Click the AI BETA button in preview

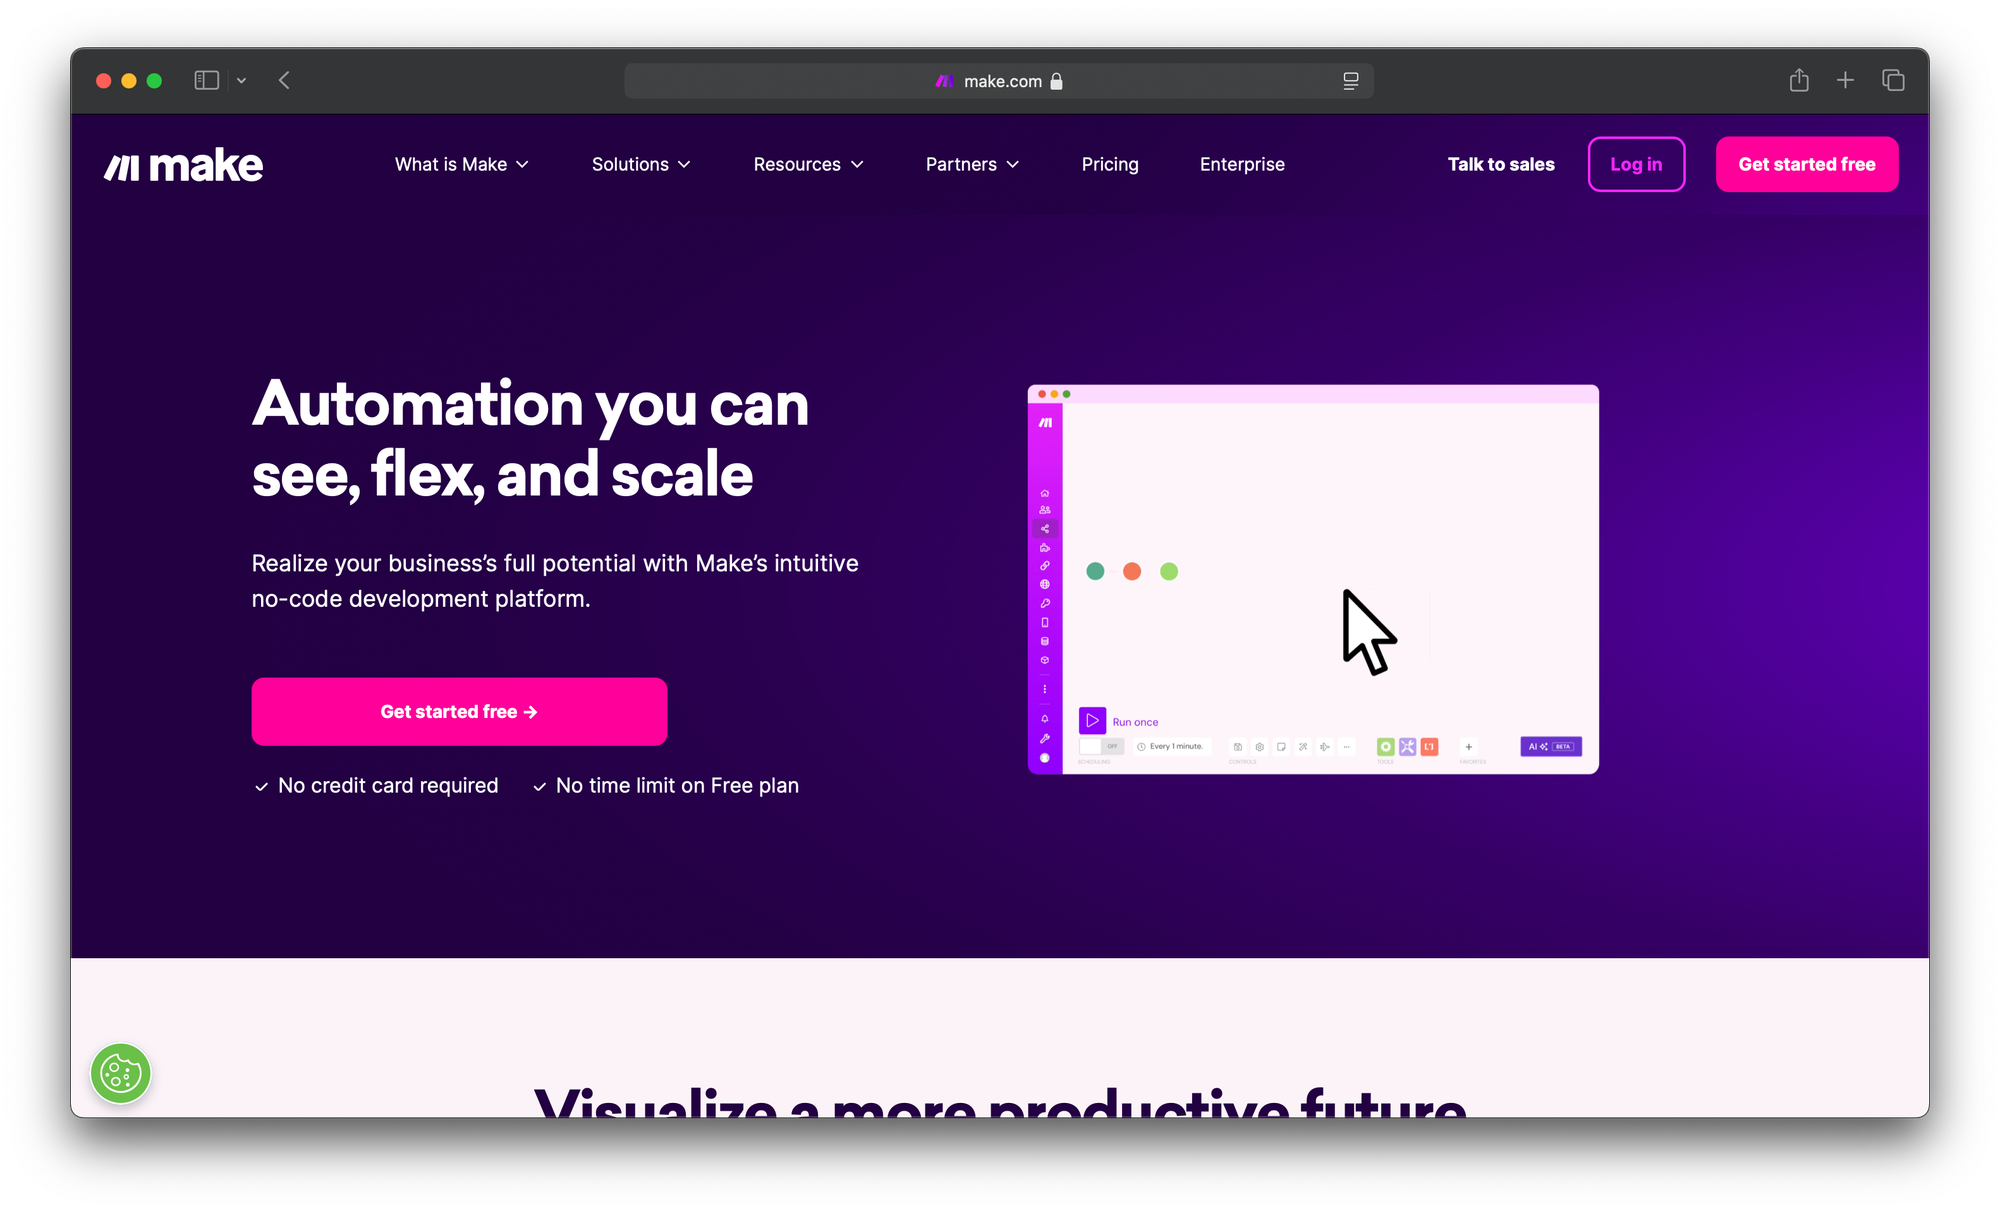point(1551,747)
